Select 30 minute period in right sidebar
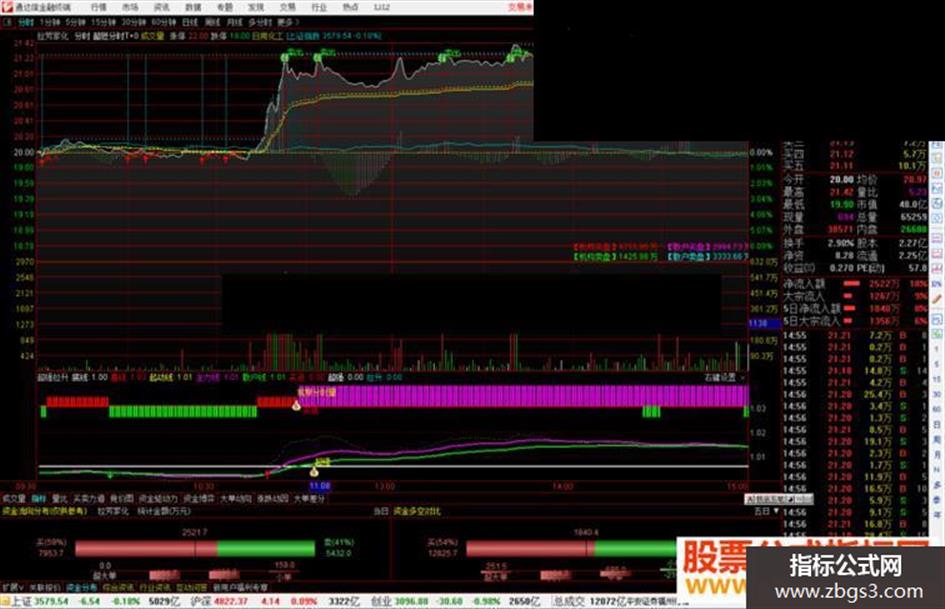Screen dimensions: 945x609 (x=937, y=394)
